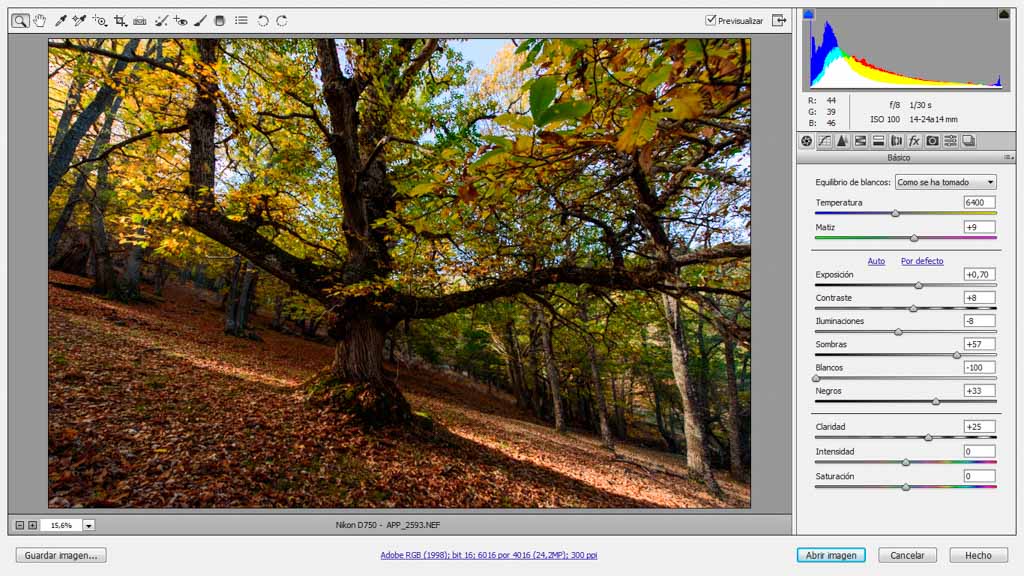Toggle shadow clipping warning in histogram
Screen dimensions: 1024x576
(x=809, y=14)
